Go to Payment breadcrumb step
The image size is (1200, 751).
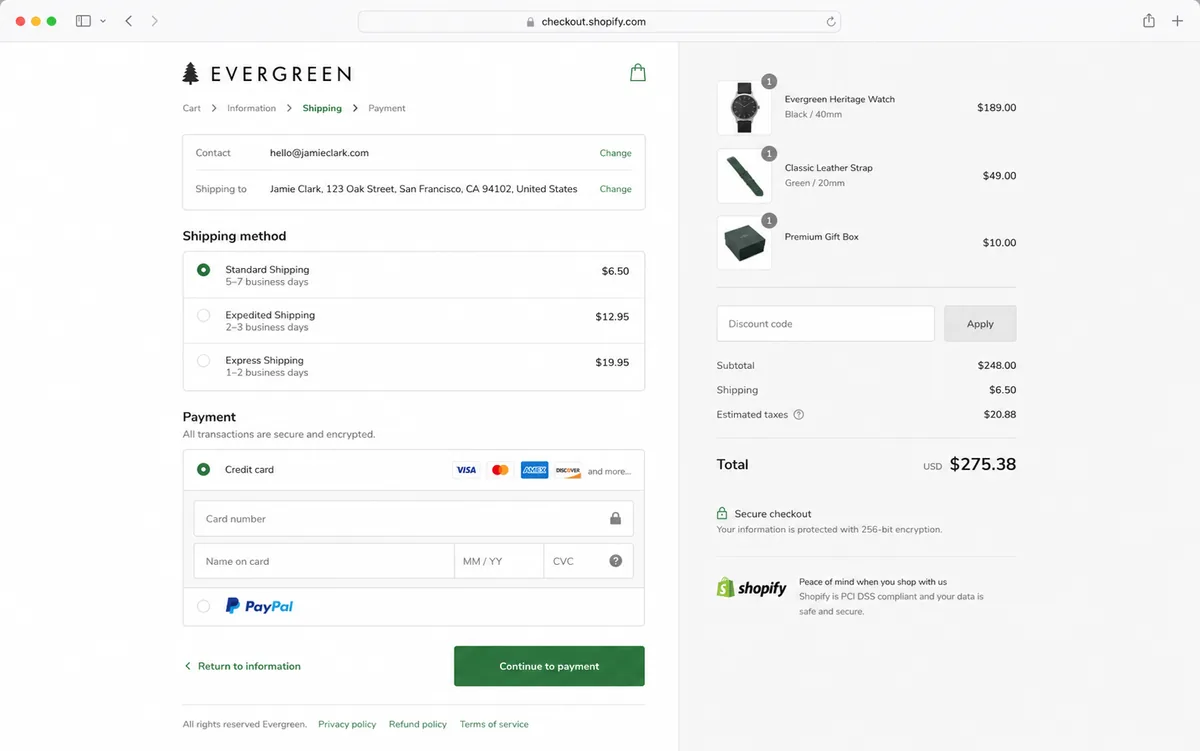click(x=387, y=108)
